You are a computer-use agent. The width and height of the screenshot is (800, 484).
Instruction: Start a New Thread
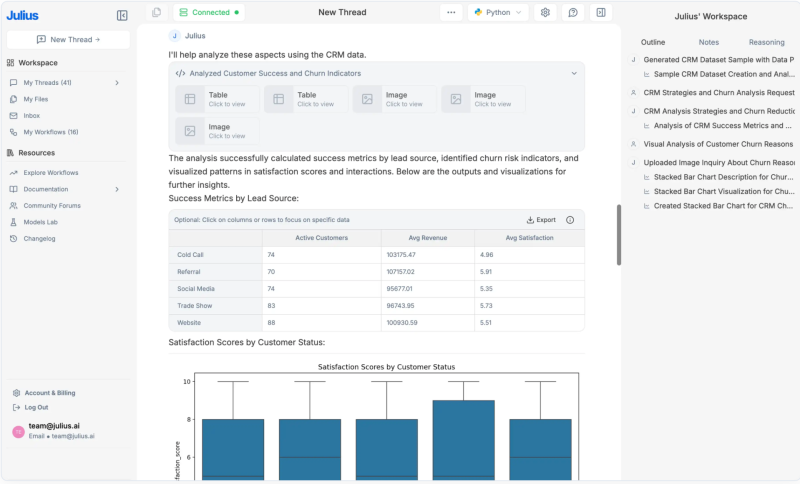click(68, 39)
